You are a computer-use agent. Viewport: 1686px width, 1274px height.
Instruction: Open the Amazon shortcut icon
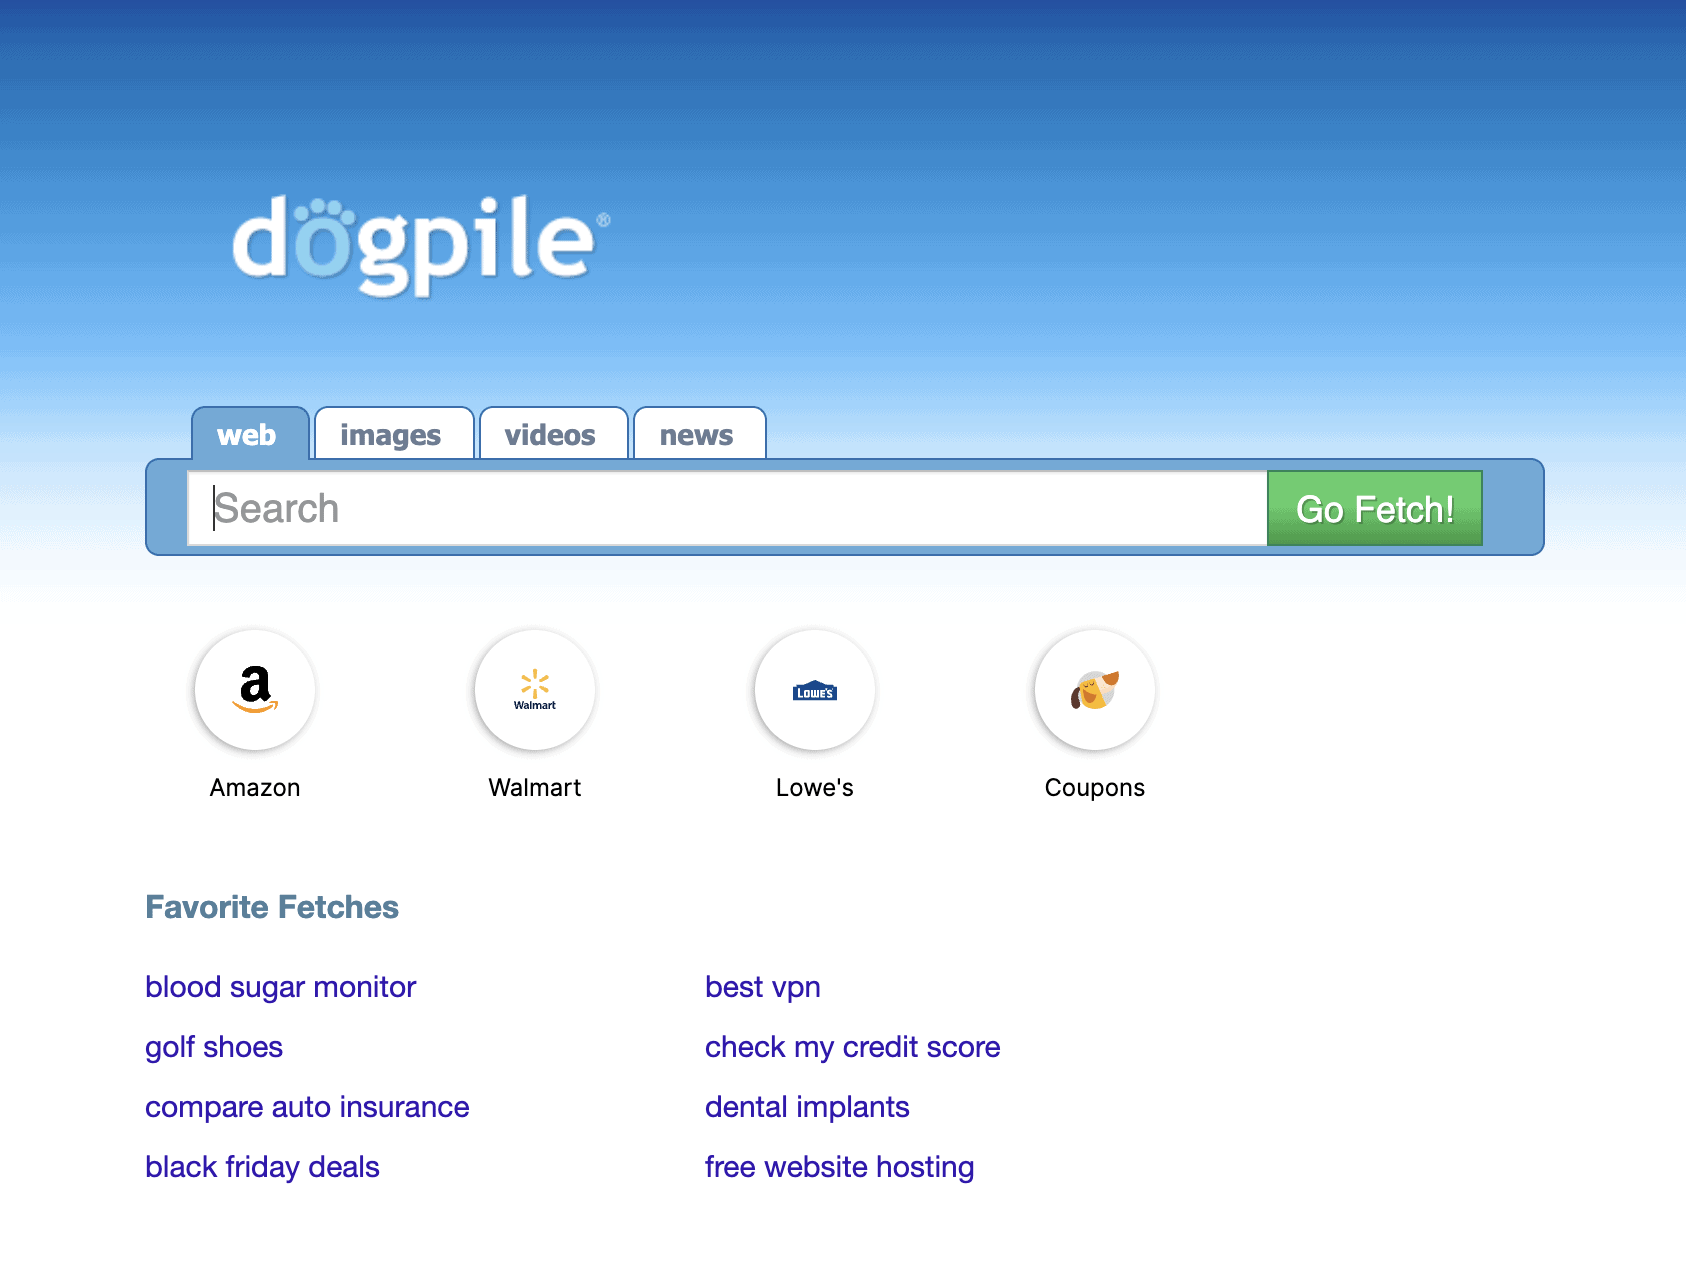(x=255, y=690)
